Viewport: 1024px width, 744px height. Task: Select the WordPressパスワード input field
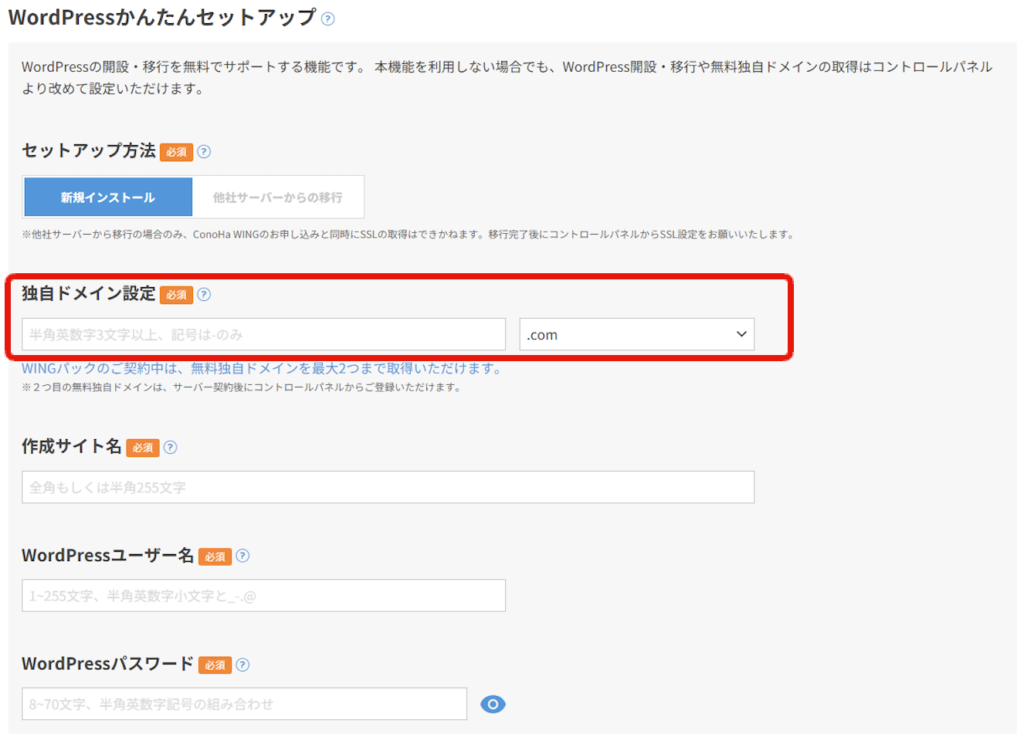[244, 704]
